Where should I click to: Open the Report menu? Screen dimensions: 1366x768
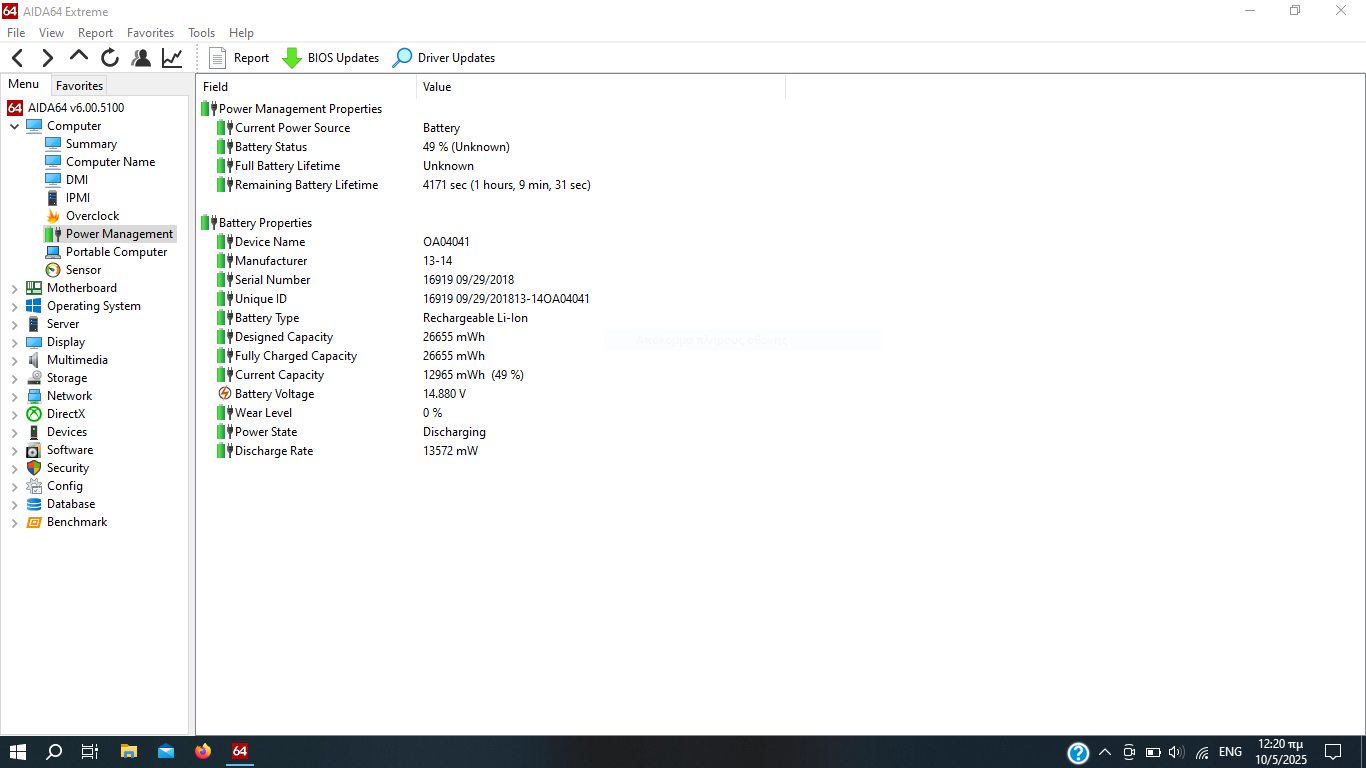pyautogui.click(x=96, y=33)
